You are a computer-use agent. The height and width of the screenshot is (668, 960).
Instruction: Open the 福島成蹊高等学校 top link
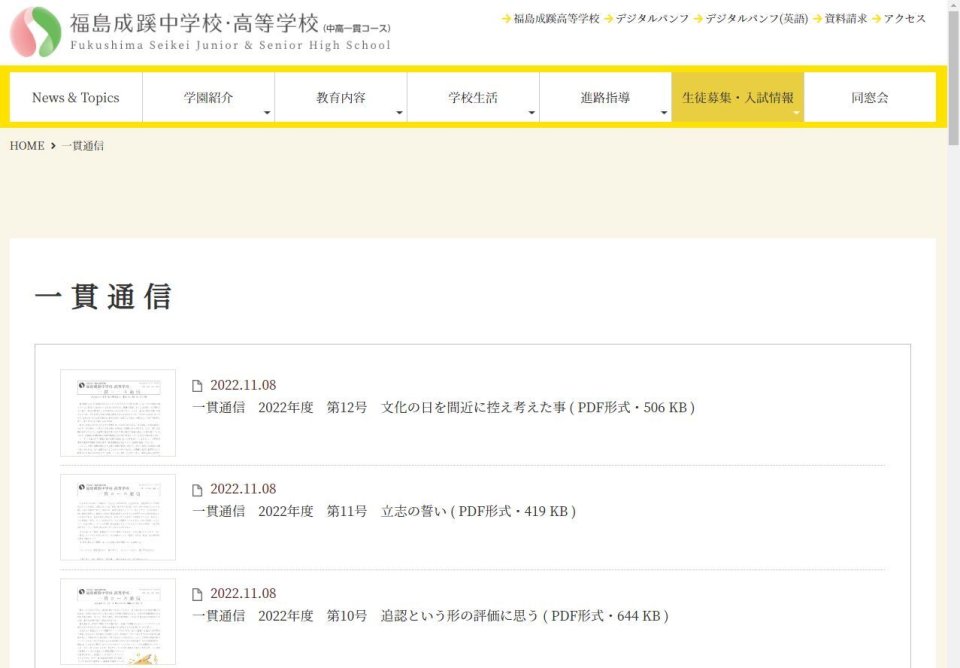556,19
